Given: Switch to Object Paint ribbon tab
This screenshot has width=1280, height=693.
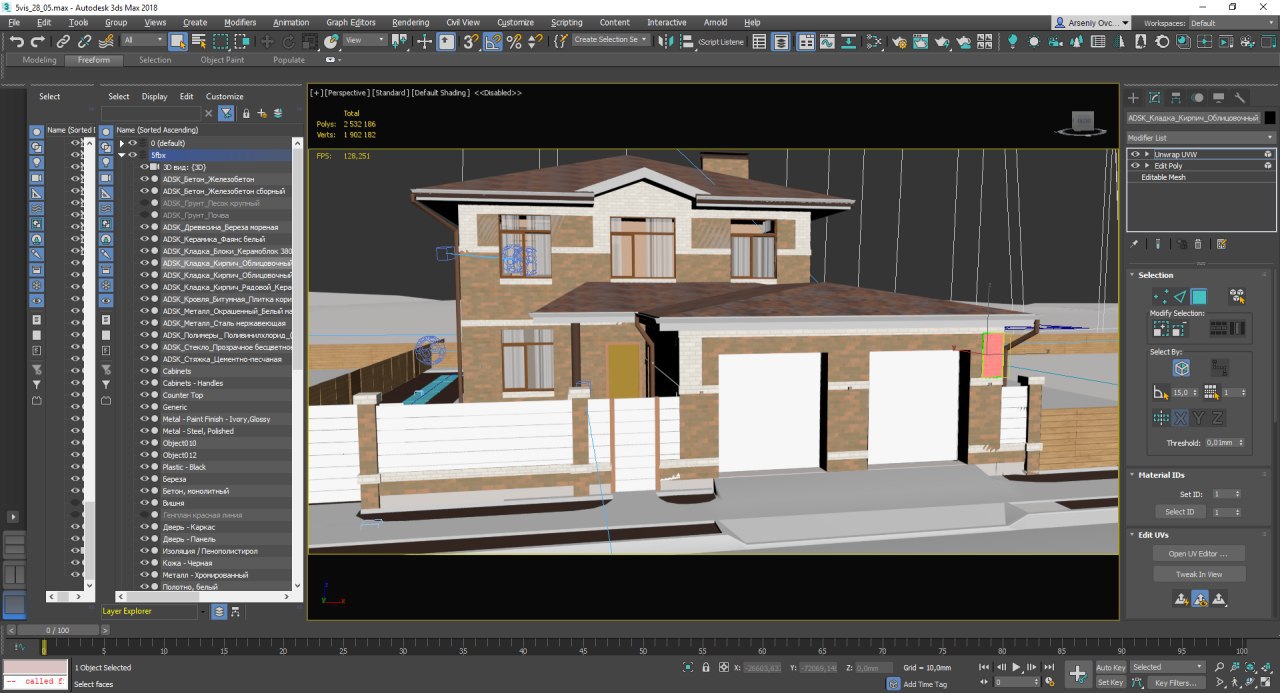Looking at the screenshot, I should coord(222,60).
